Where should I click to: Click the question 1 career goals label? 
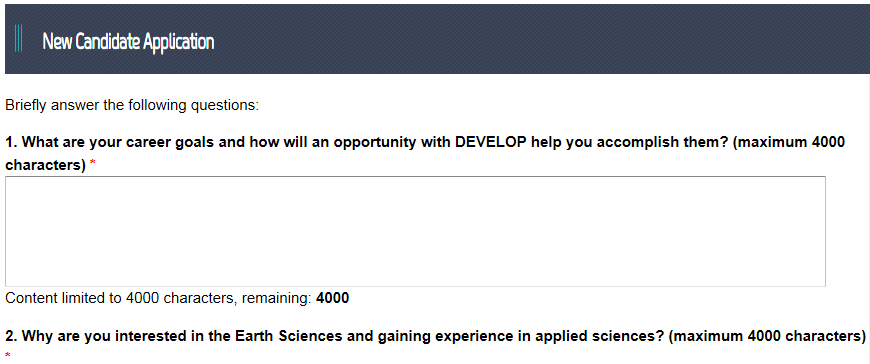[425, 153]
